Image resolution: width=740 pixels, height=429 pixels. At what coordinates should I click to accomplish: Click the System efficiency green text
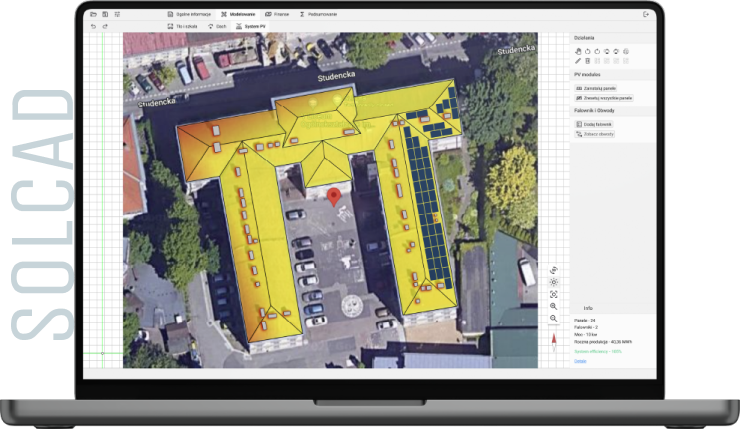[x=598, y=352]
